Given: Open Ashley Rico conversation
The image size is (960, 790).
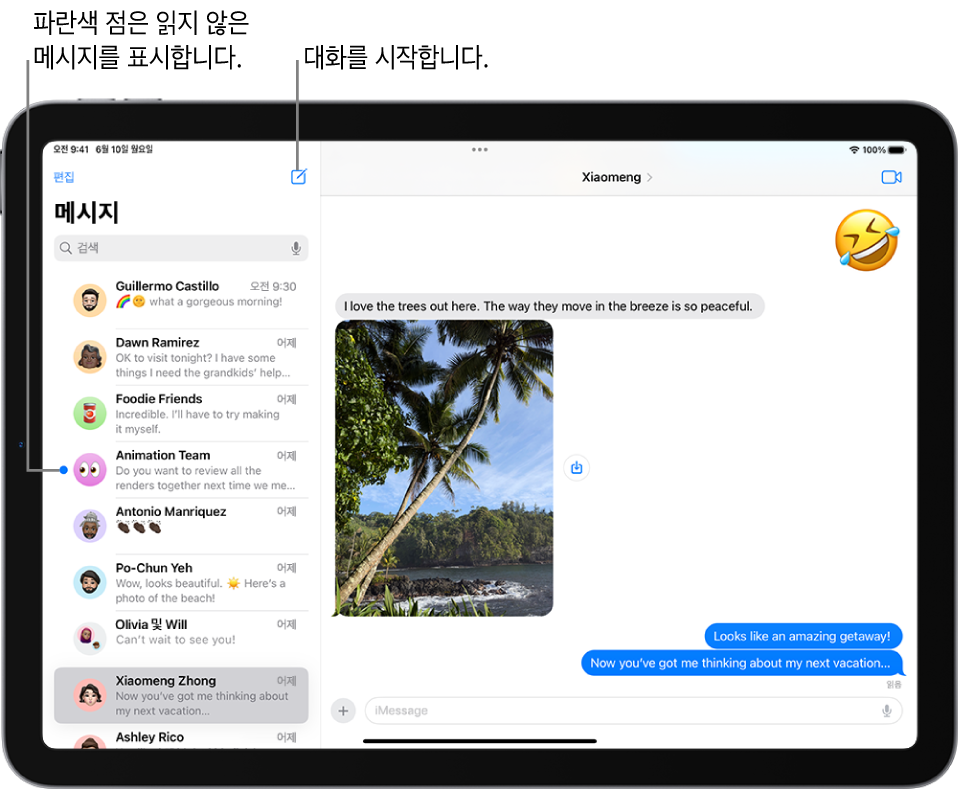Looking at the screenshot, I should coord(181,737).
